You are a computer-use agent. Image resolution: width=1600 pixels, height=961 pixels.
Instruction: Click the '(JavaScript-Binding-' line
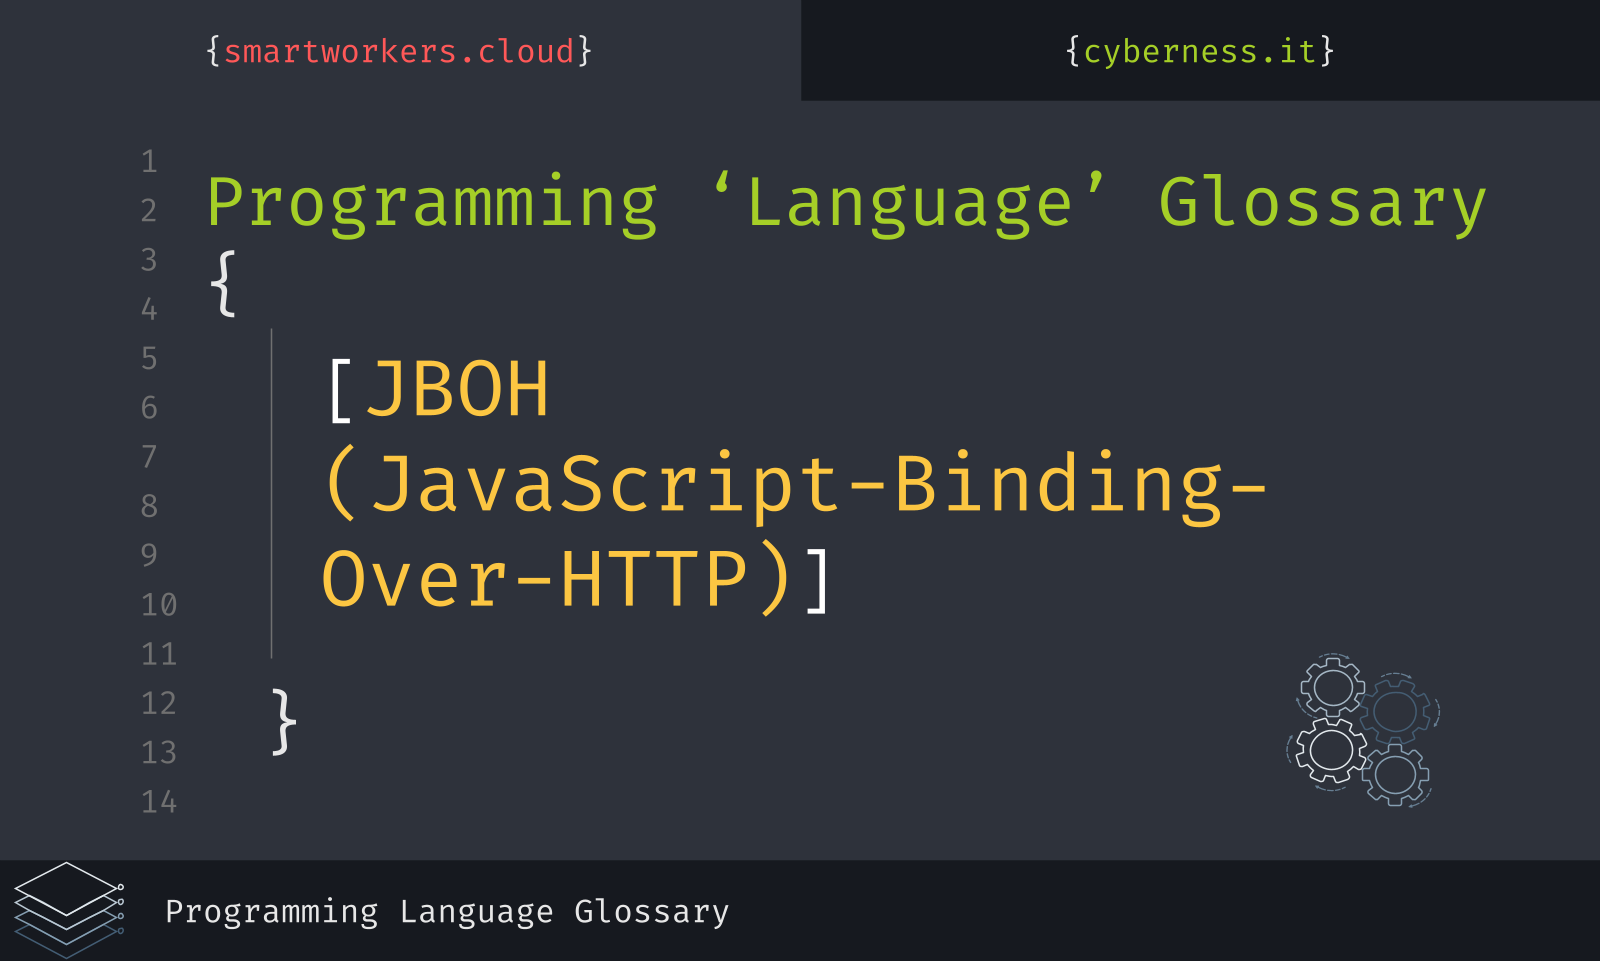pos(795,484)
